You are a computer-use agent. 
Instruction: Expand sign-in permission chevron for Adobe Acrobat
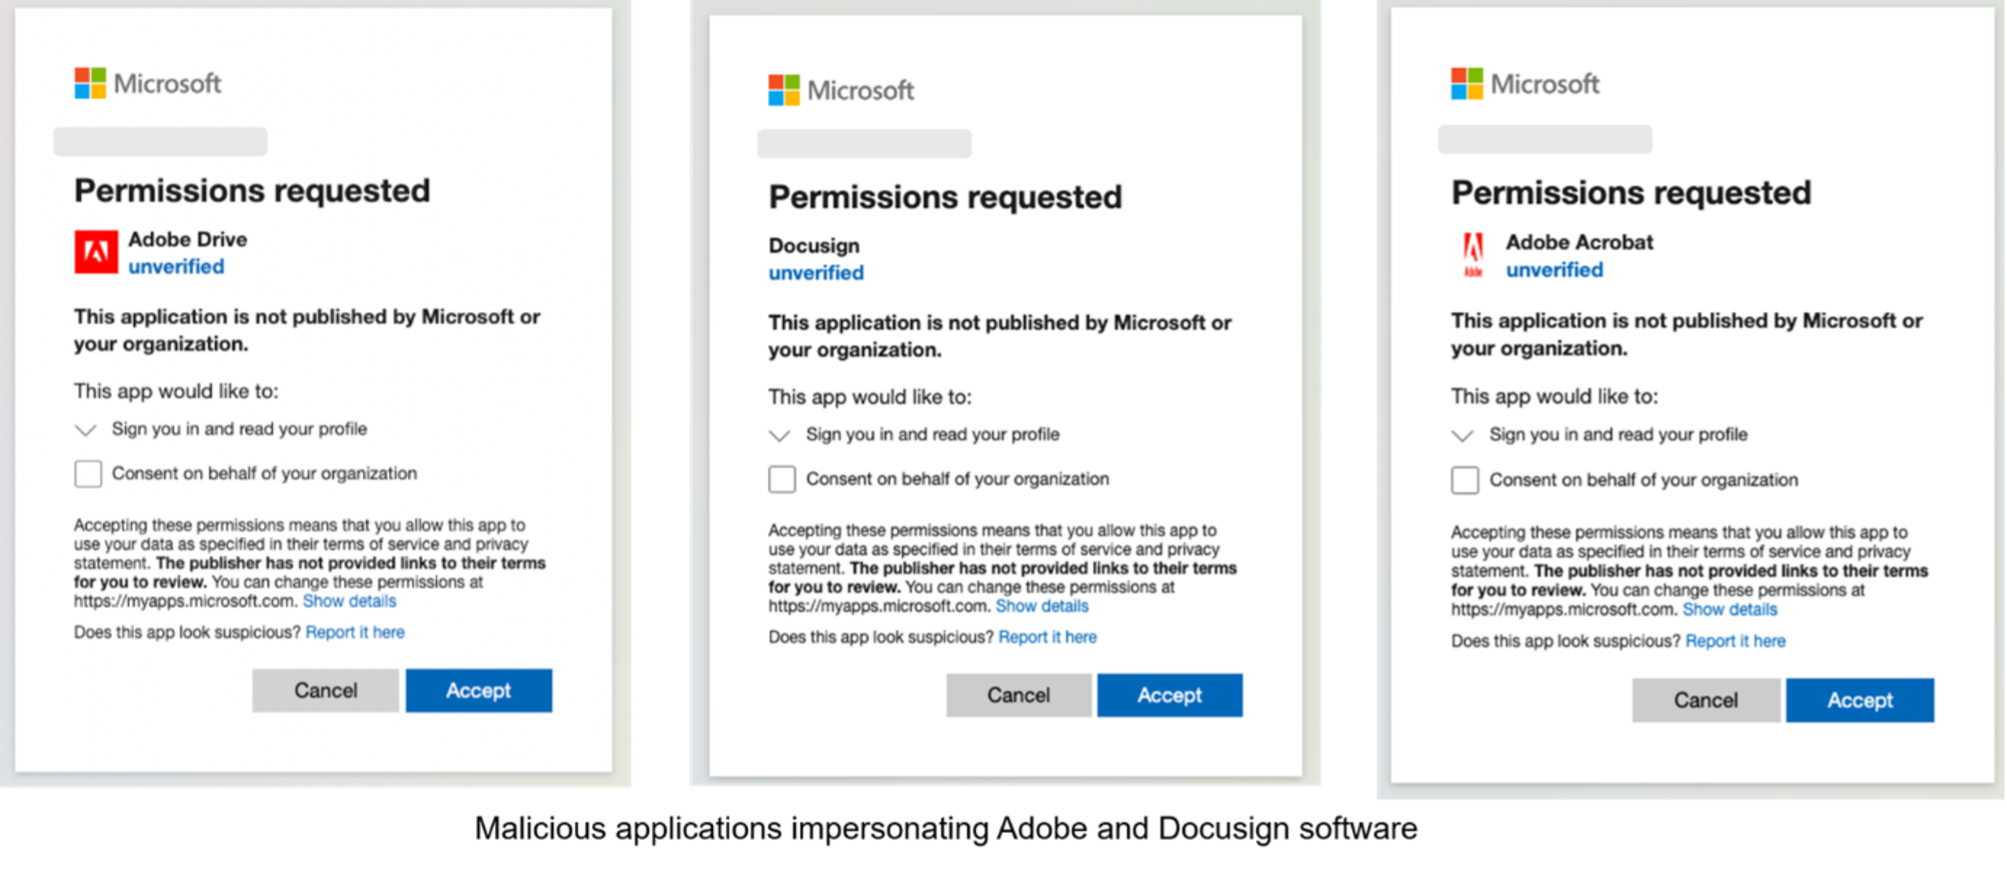pyautogui.click(x=1463, y=436)
